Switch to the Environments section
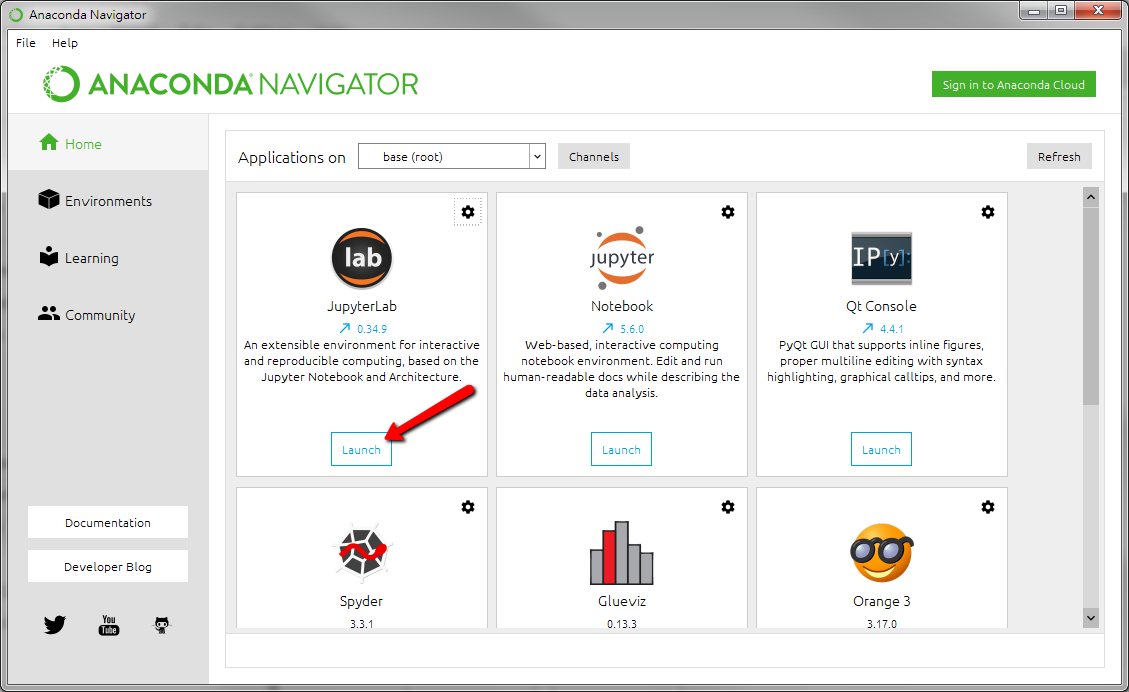Image resolution: width=1129 pixels, height=692 pixels. 109,200
